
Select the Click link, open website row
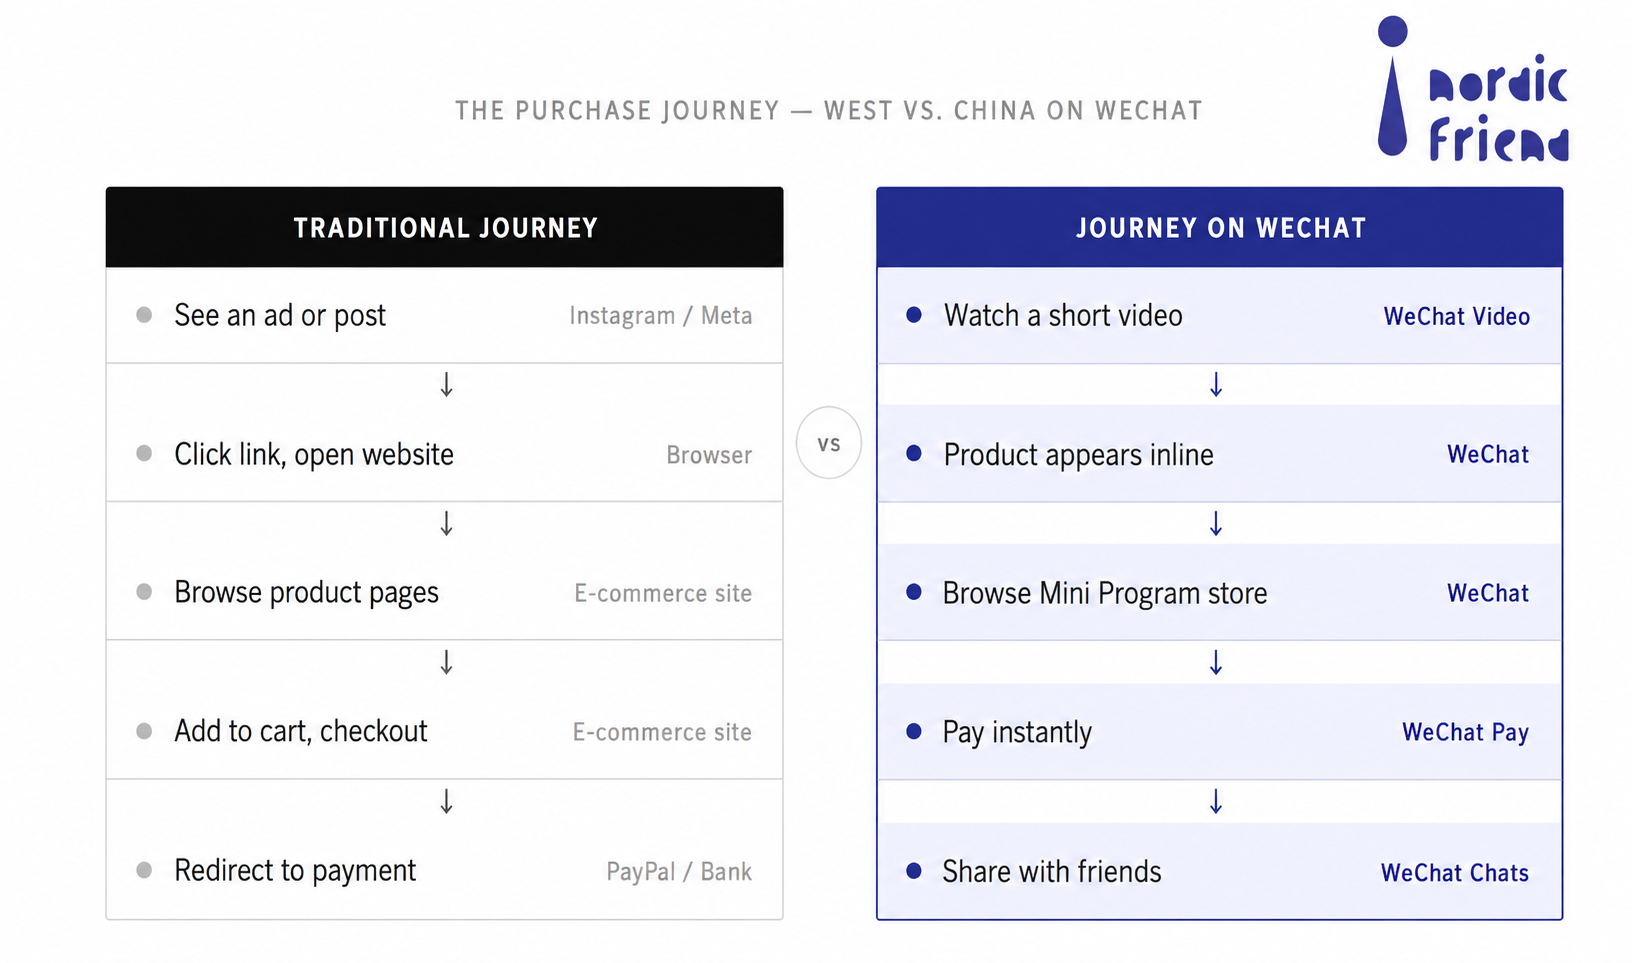445,454
